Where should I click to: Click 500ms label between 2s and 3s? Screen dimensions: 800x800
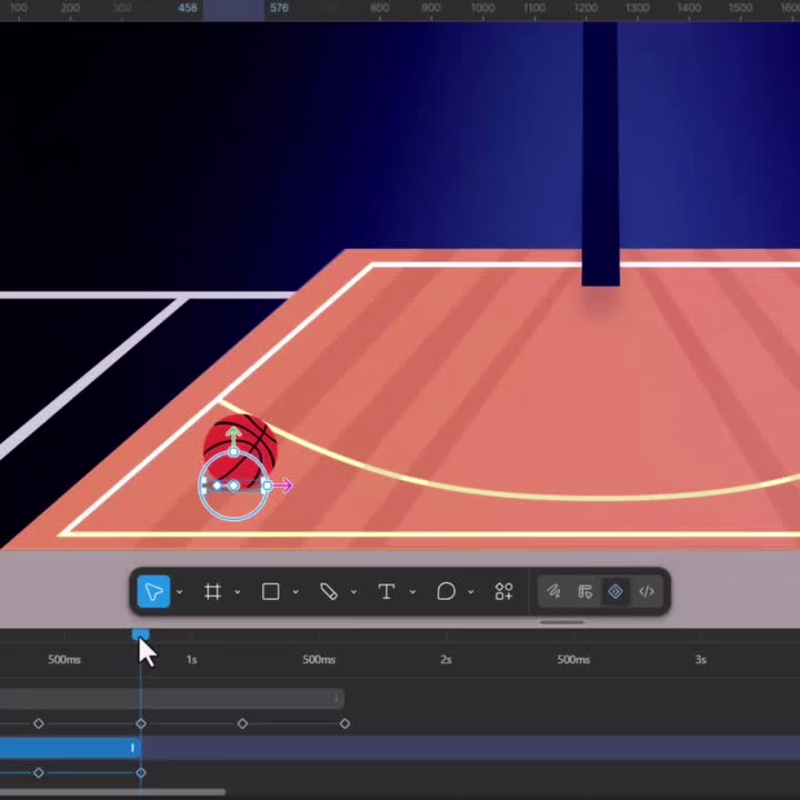pyautogui.click(x=573, y=660)
